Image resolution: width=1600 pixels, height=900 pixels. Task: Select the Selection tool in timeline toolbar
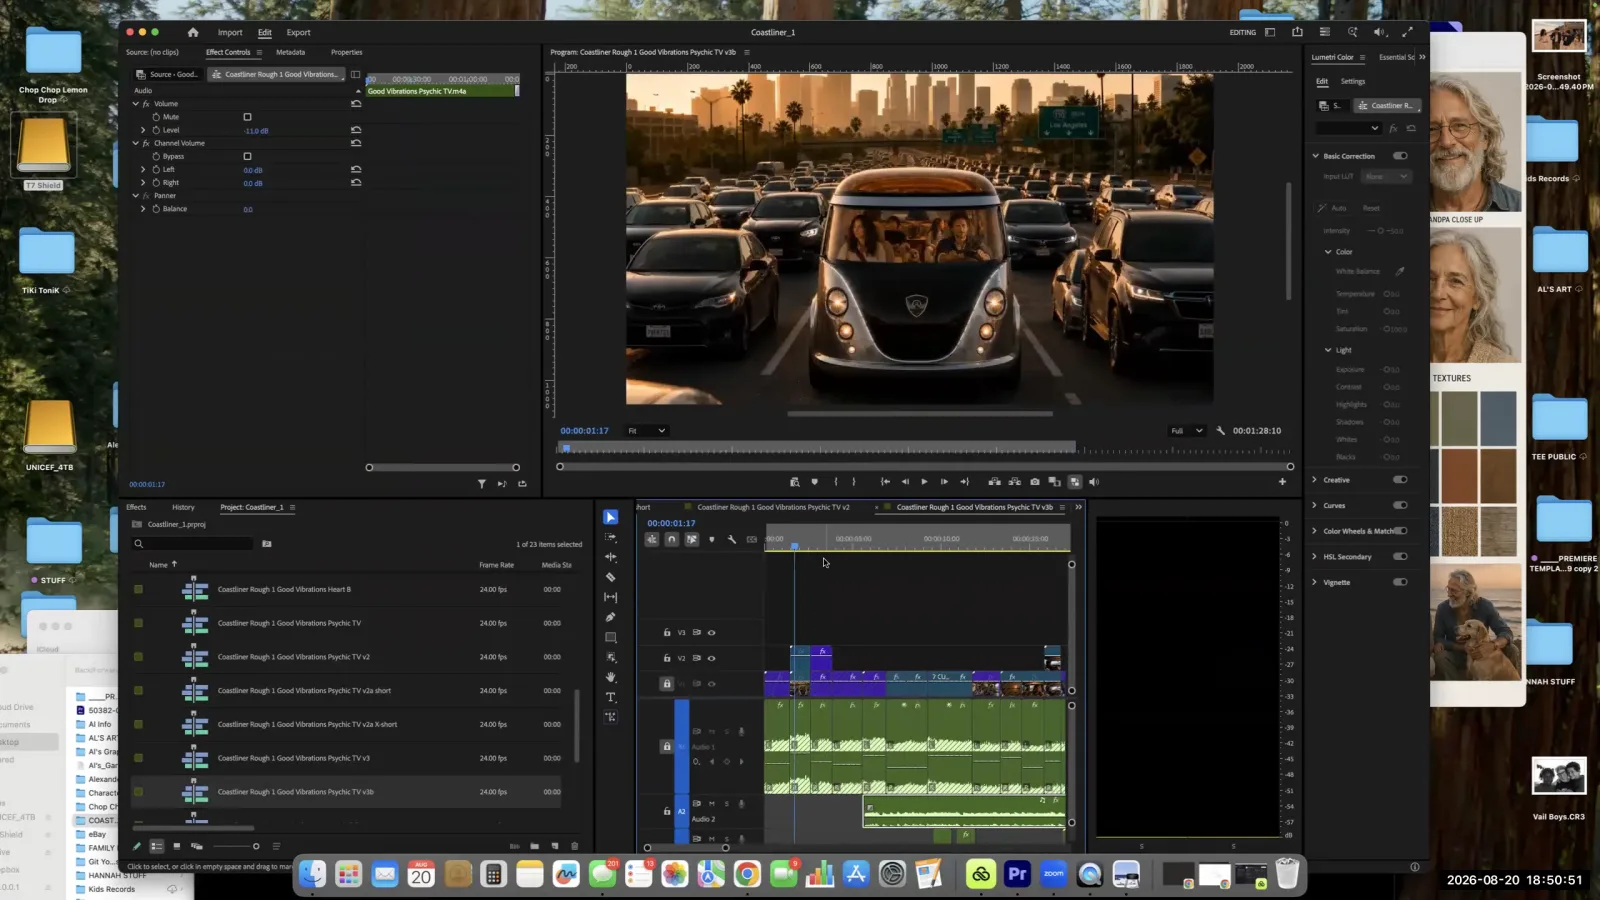(611, 517)
